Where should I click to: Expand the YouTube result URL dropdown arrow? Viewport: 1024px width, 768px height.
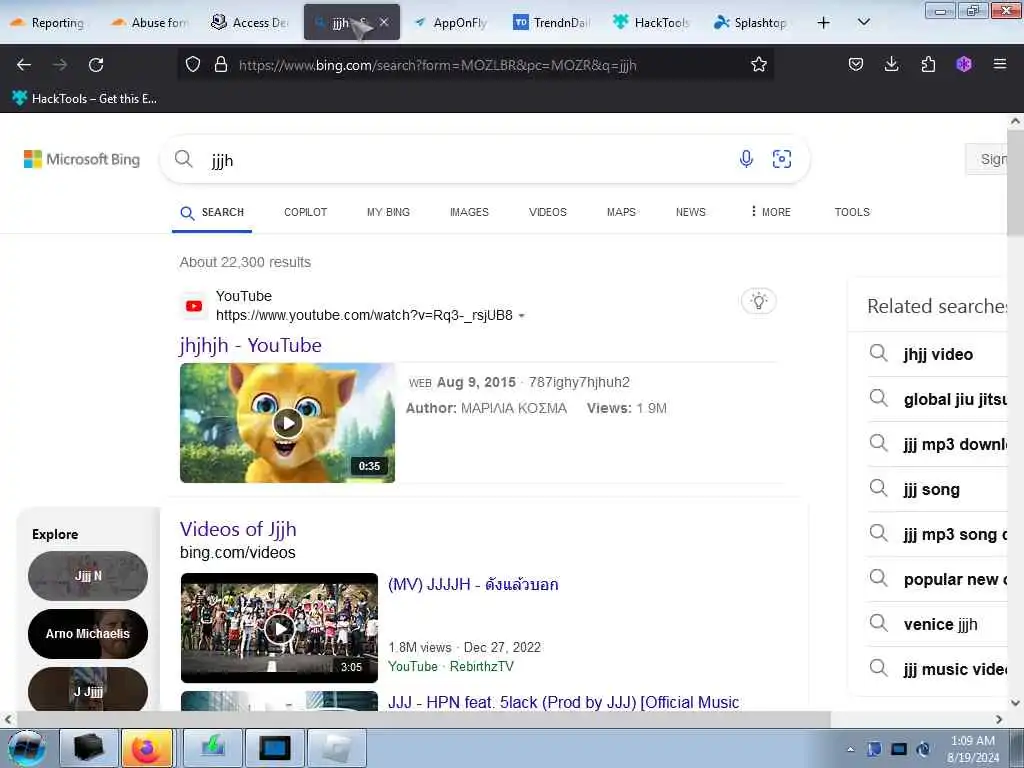tap(522, 315)
